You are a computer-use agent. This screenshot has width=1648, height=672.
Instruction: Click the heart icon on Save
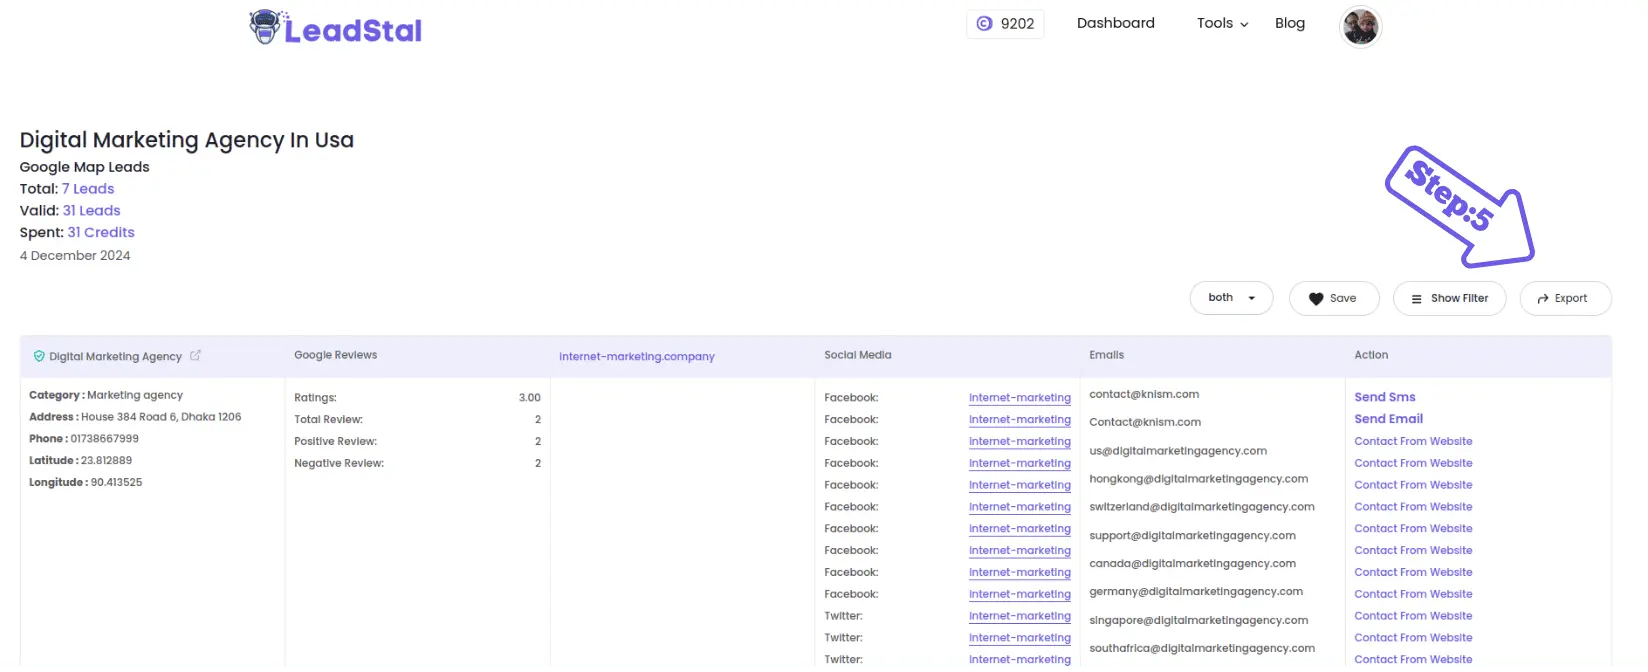[1316, 299]
